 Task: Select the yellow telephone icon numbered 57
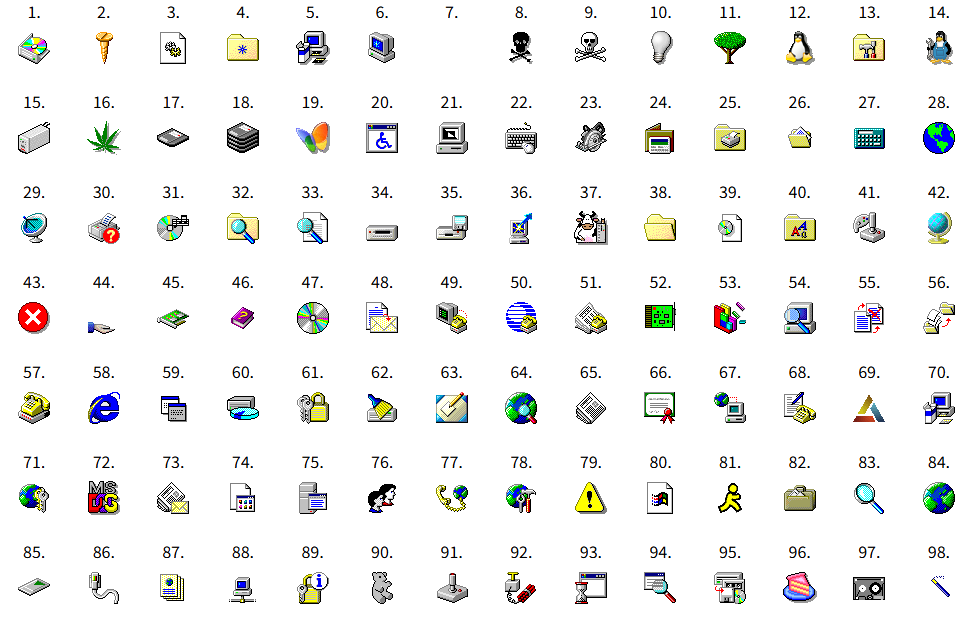click(x=34, y=408)
